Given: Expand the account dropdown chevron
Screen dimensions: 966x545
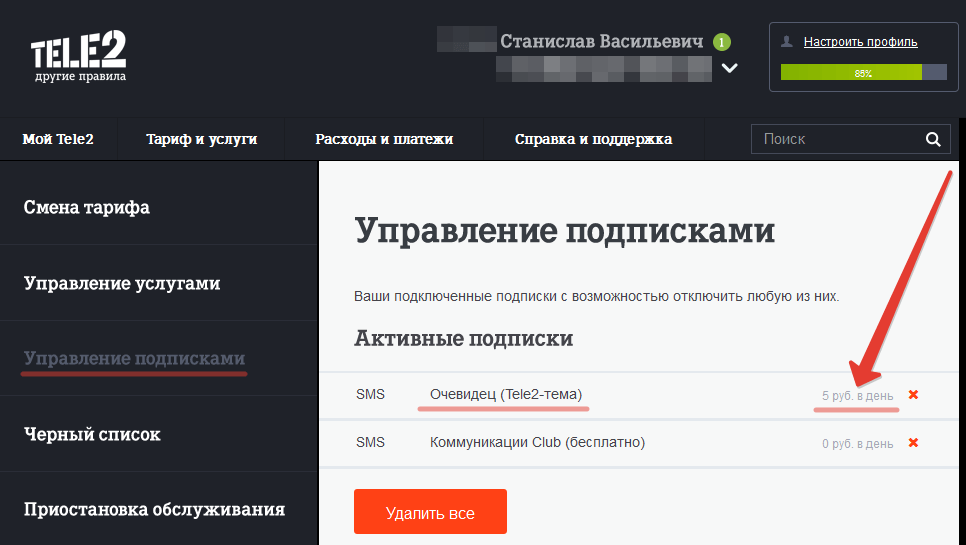Looking at the screenshot, I should [x=729, y=68].
